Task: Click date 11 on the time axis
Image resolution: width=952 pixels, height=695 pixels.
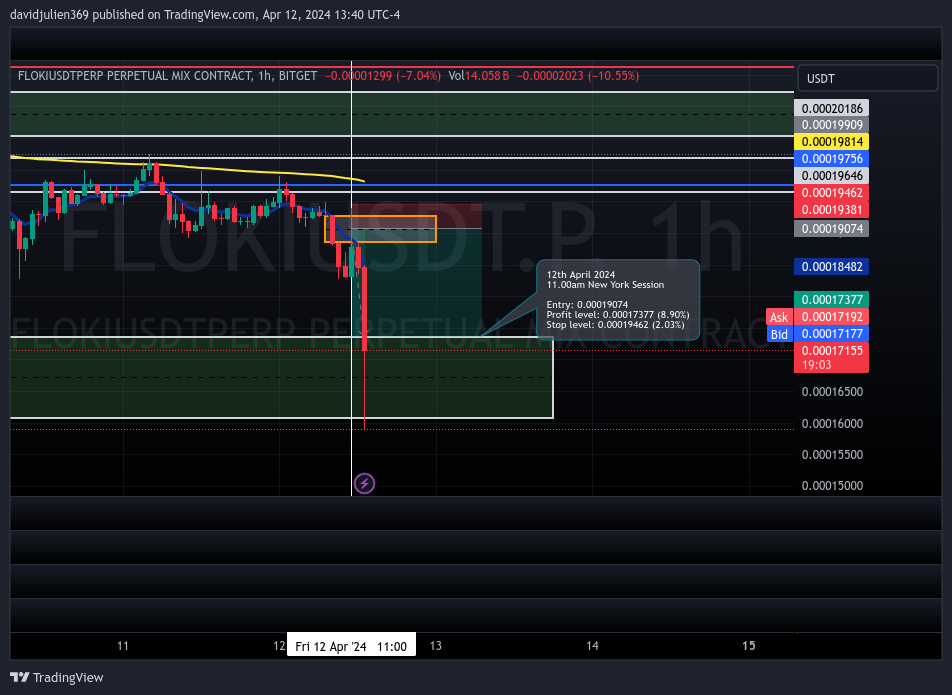Action: click(x=123, y=646)
